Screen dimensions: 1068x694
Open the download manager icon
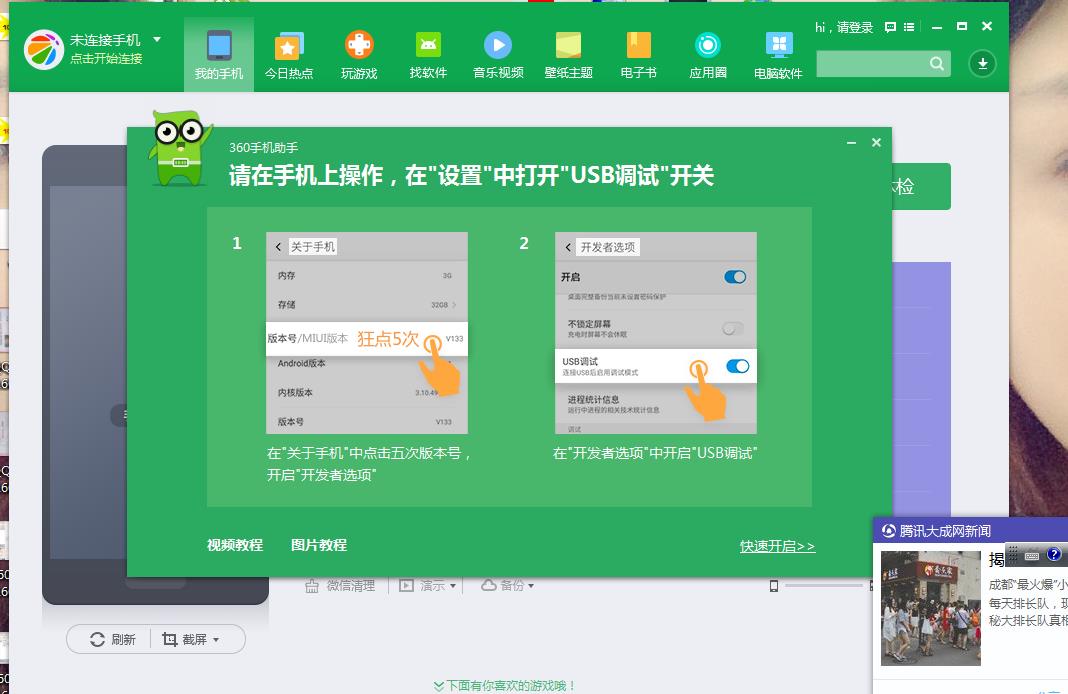tap(982, 63)
